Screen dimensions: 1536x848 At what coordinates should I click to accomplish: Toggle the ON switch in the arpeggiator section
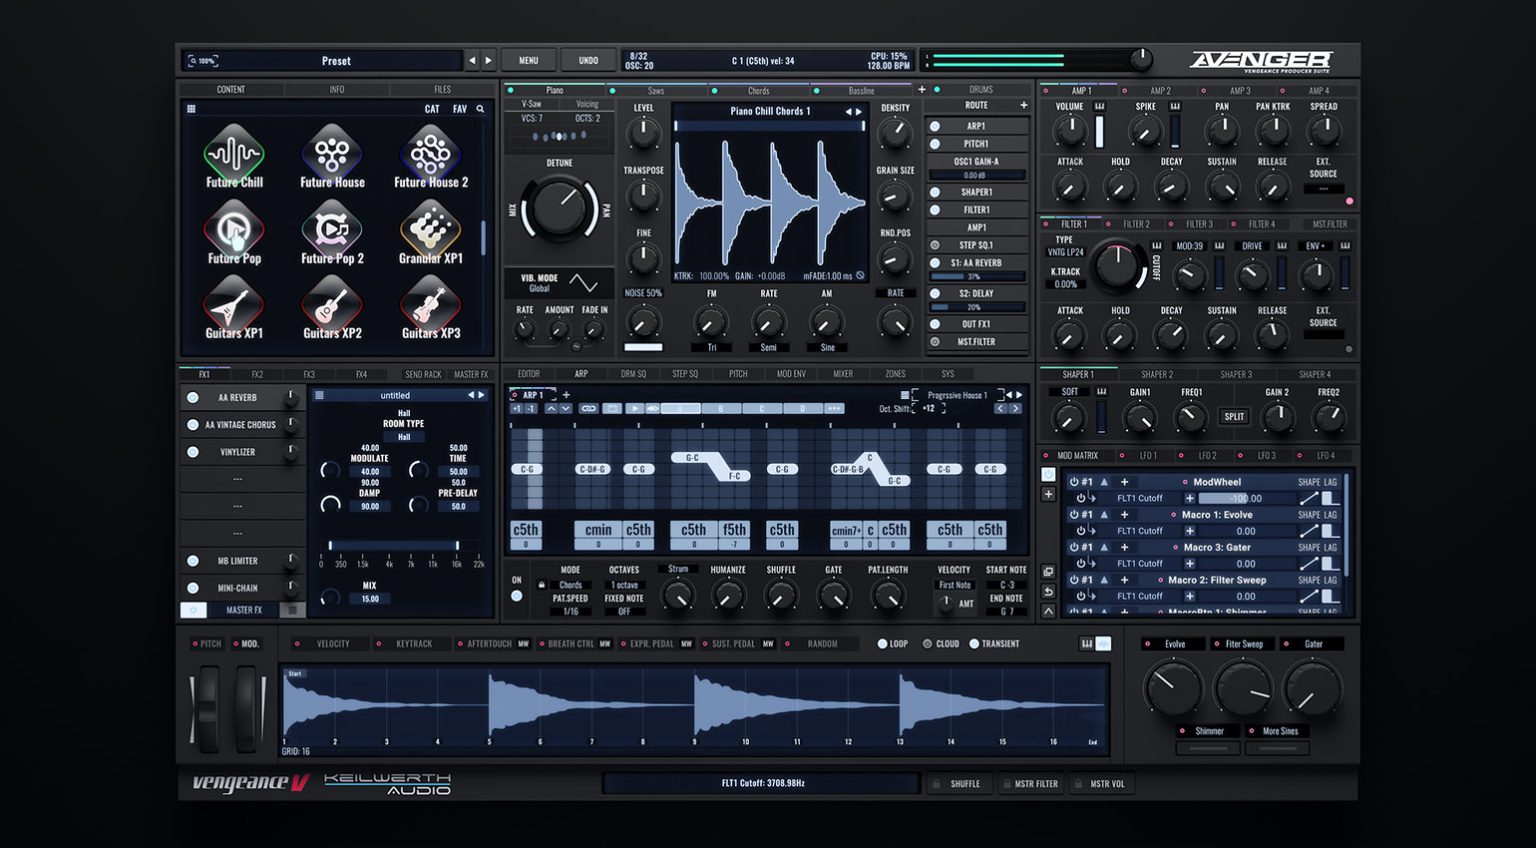tap(516, 594)
